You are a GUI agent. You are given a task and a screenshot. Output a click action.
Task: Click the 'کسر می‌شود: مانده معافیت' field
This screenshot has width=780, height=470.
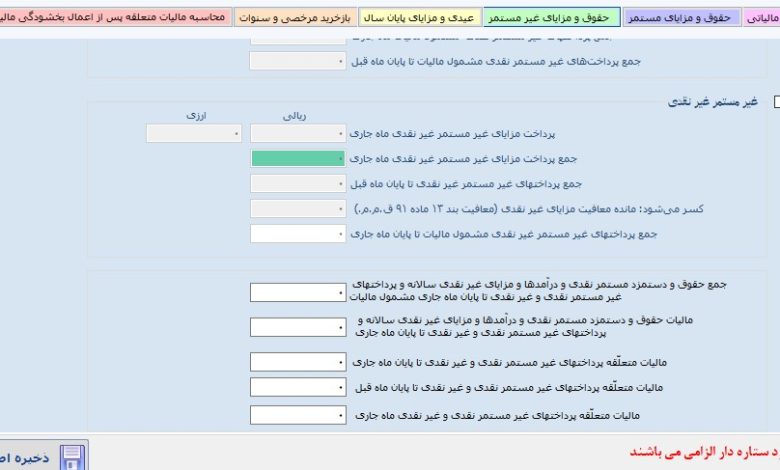pos(297,209)
